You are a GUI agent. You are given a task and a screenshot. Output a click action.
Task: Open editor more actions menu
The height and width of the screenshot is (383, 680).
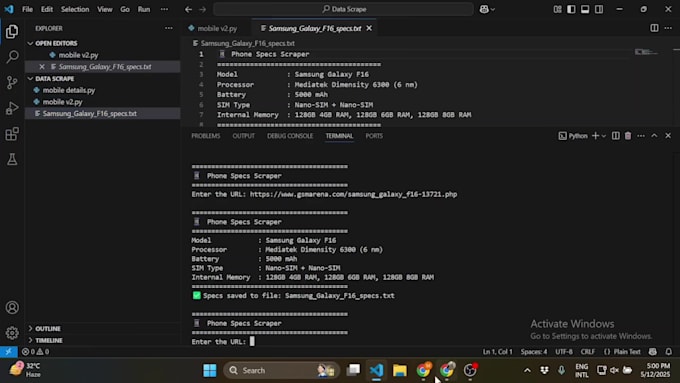pyautogui.click(x=668, y=28)
